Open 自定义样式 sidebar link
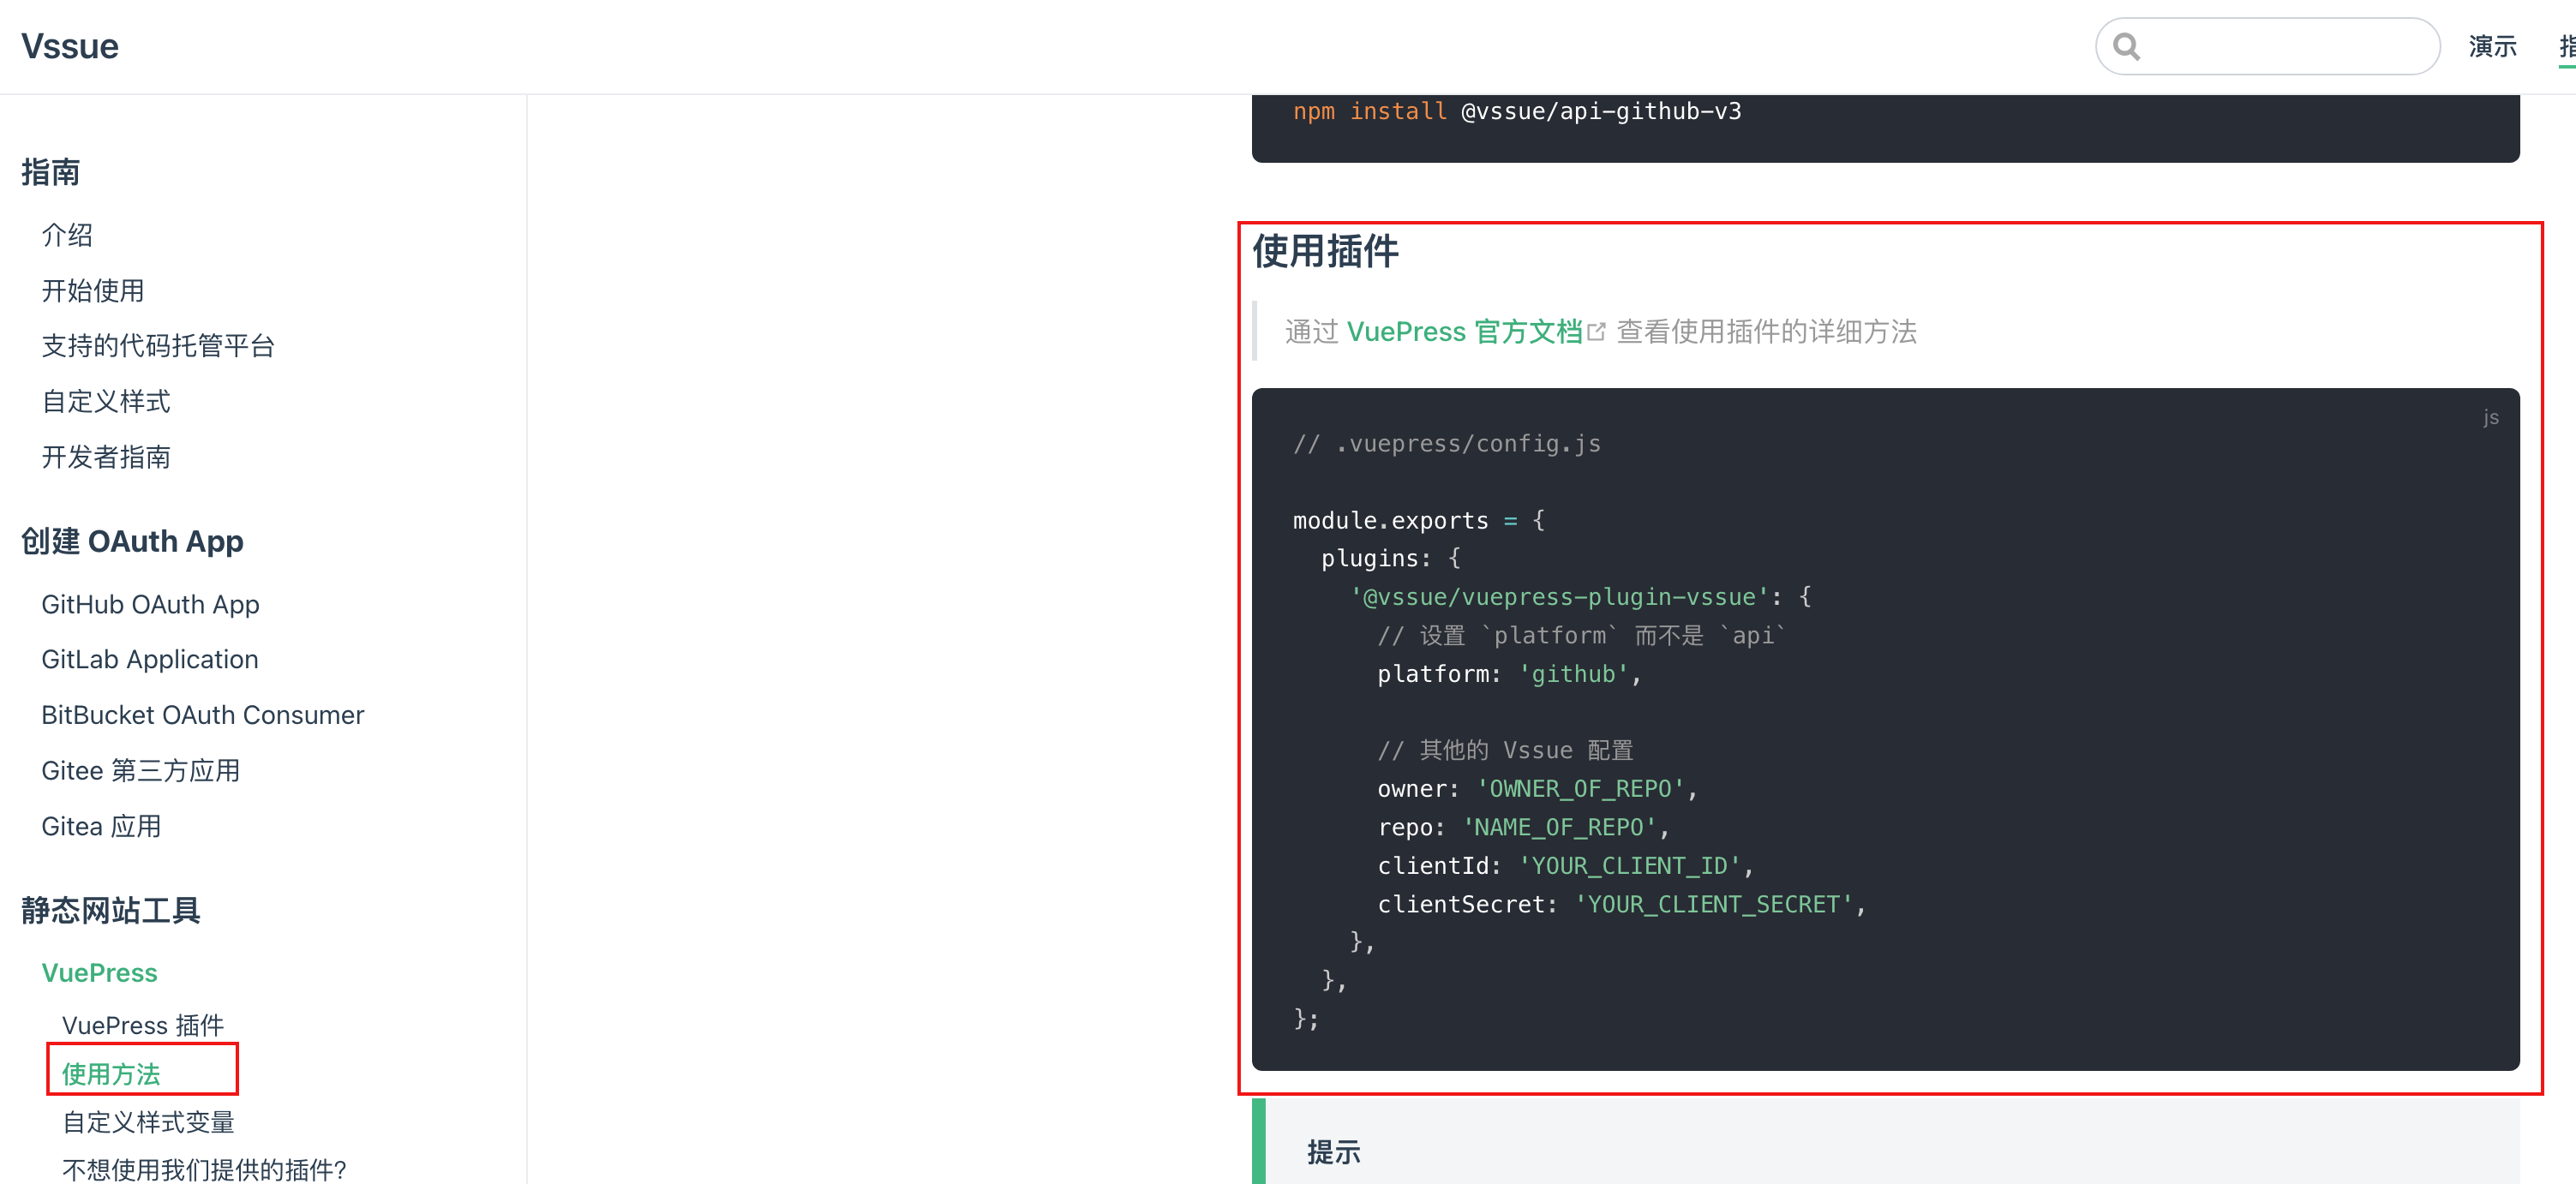 [106, 402]
